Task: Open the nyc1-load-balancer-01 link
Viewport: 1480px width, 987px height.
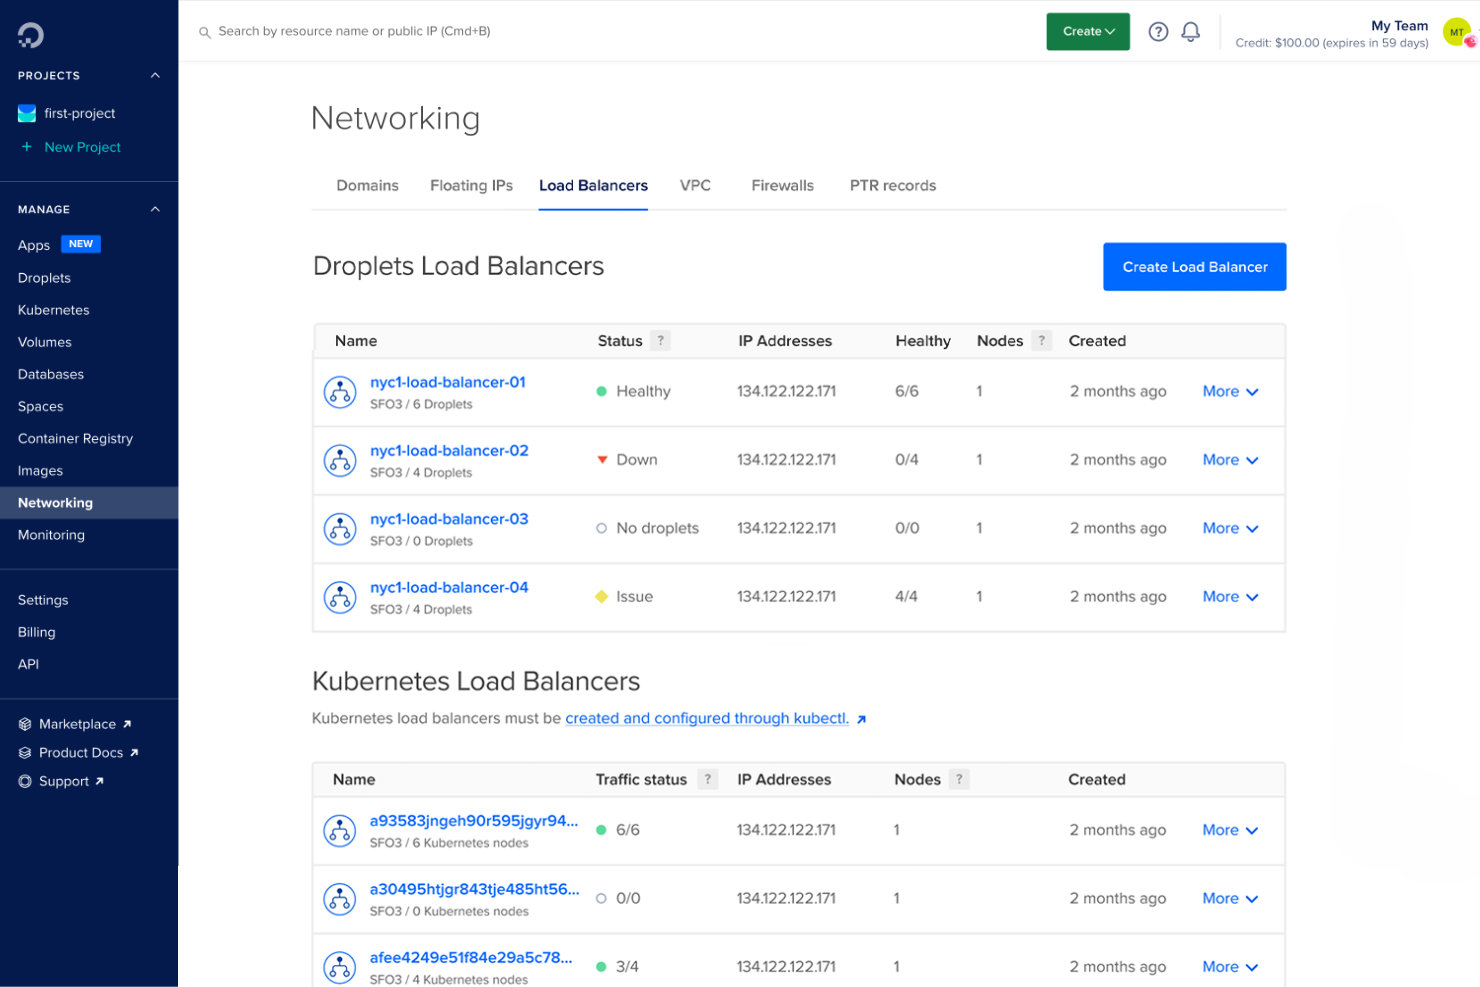Action: [x=448, y=382]
